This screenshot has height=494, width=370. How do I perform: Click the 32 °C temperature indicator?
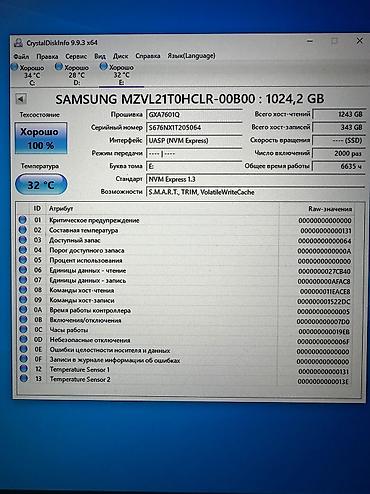tap(41, 184)
